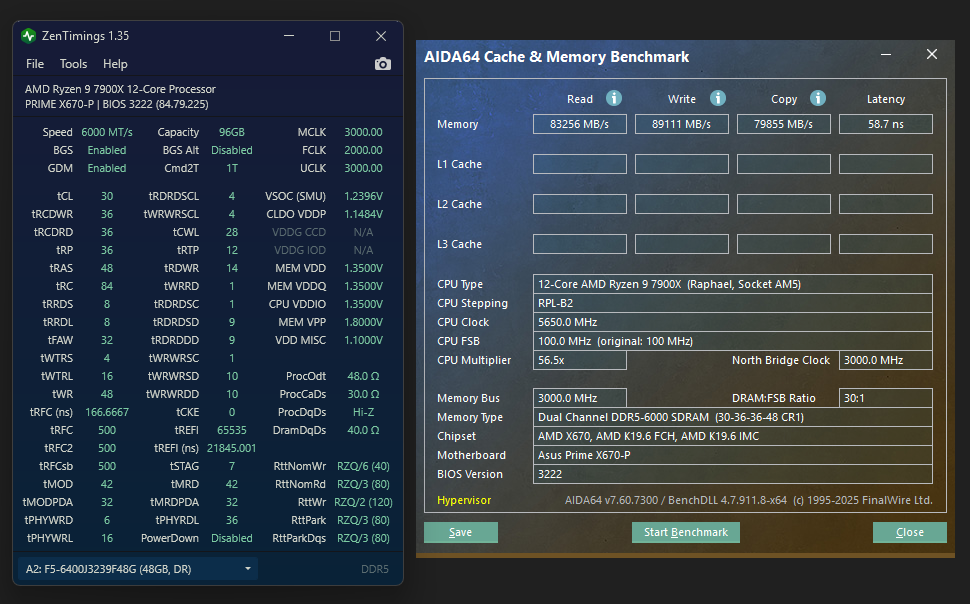Click the tRAS value 48
This screenshot has height=604, width=970.
click(x=107, y=268)
